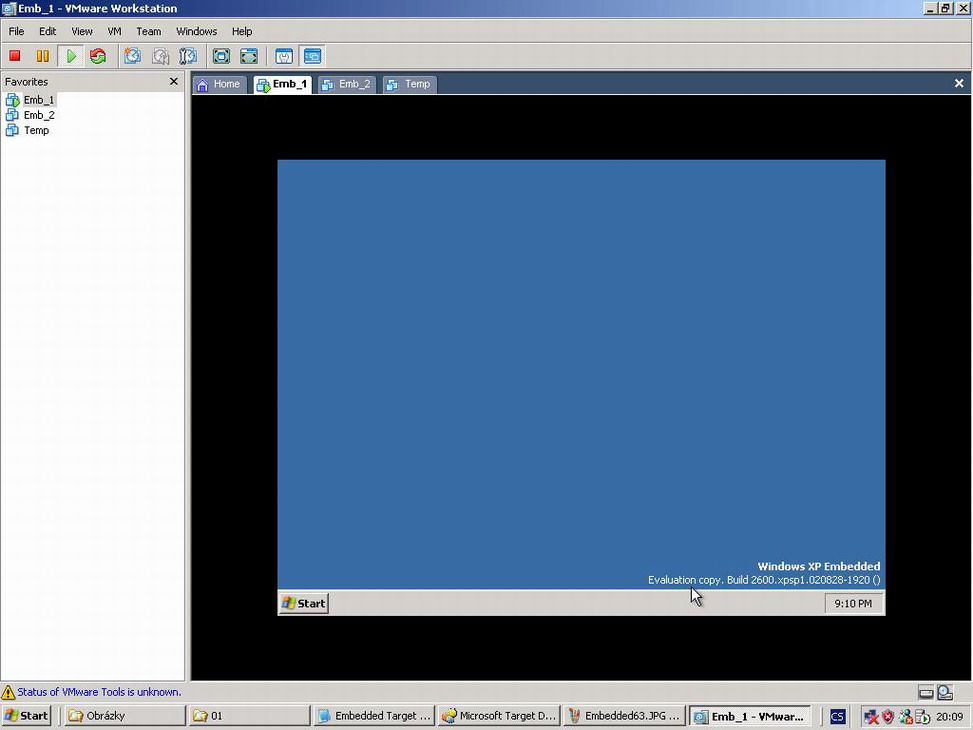Show the VM console view icon
Screen dimensions: 973x730
point(312,56)
